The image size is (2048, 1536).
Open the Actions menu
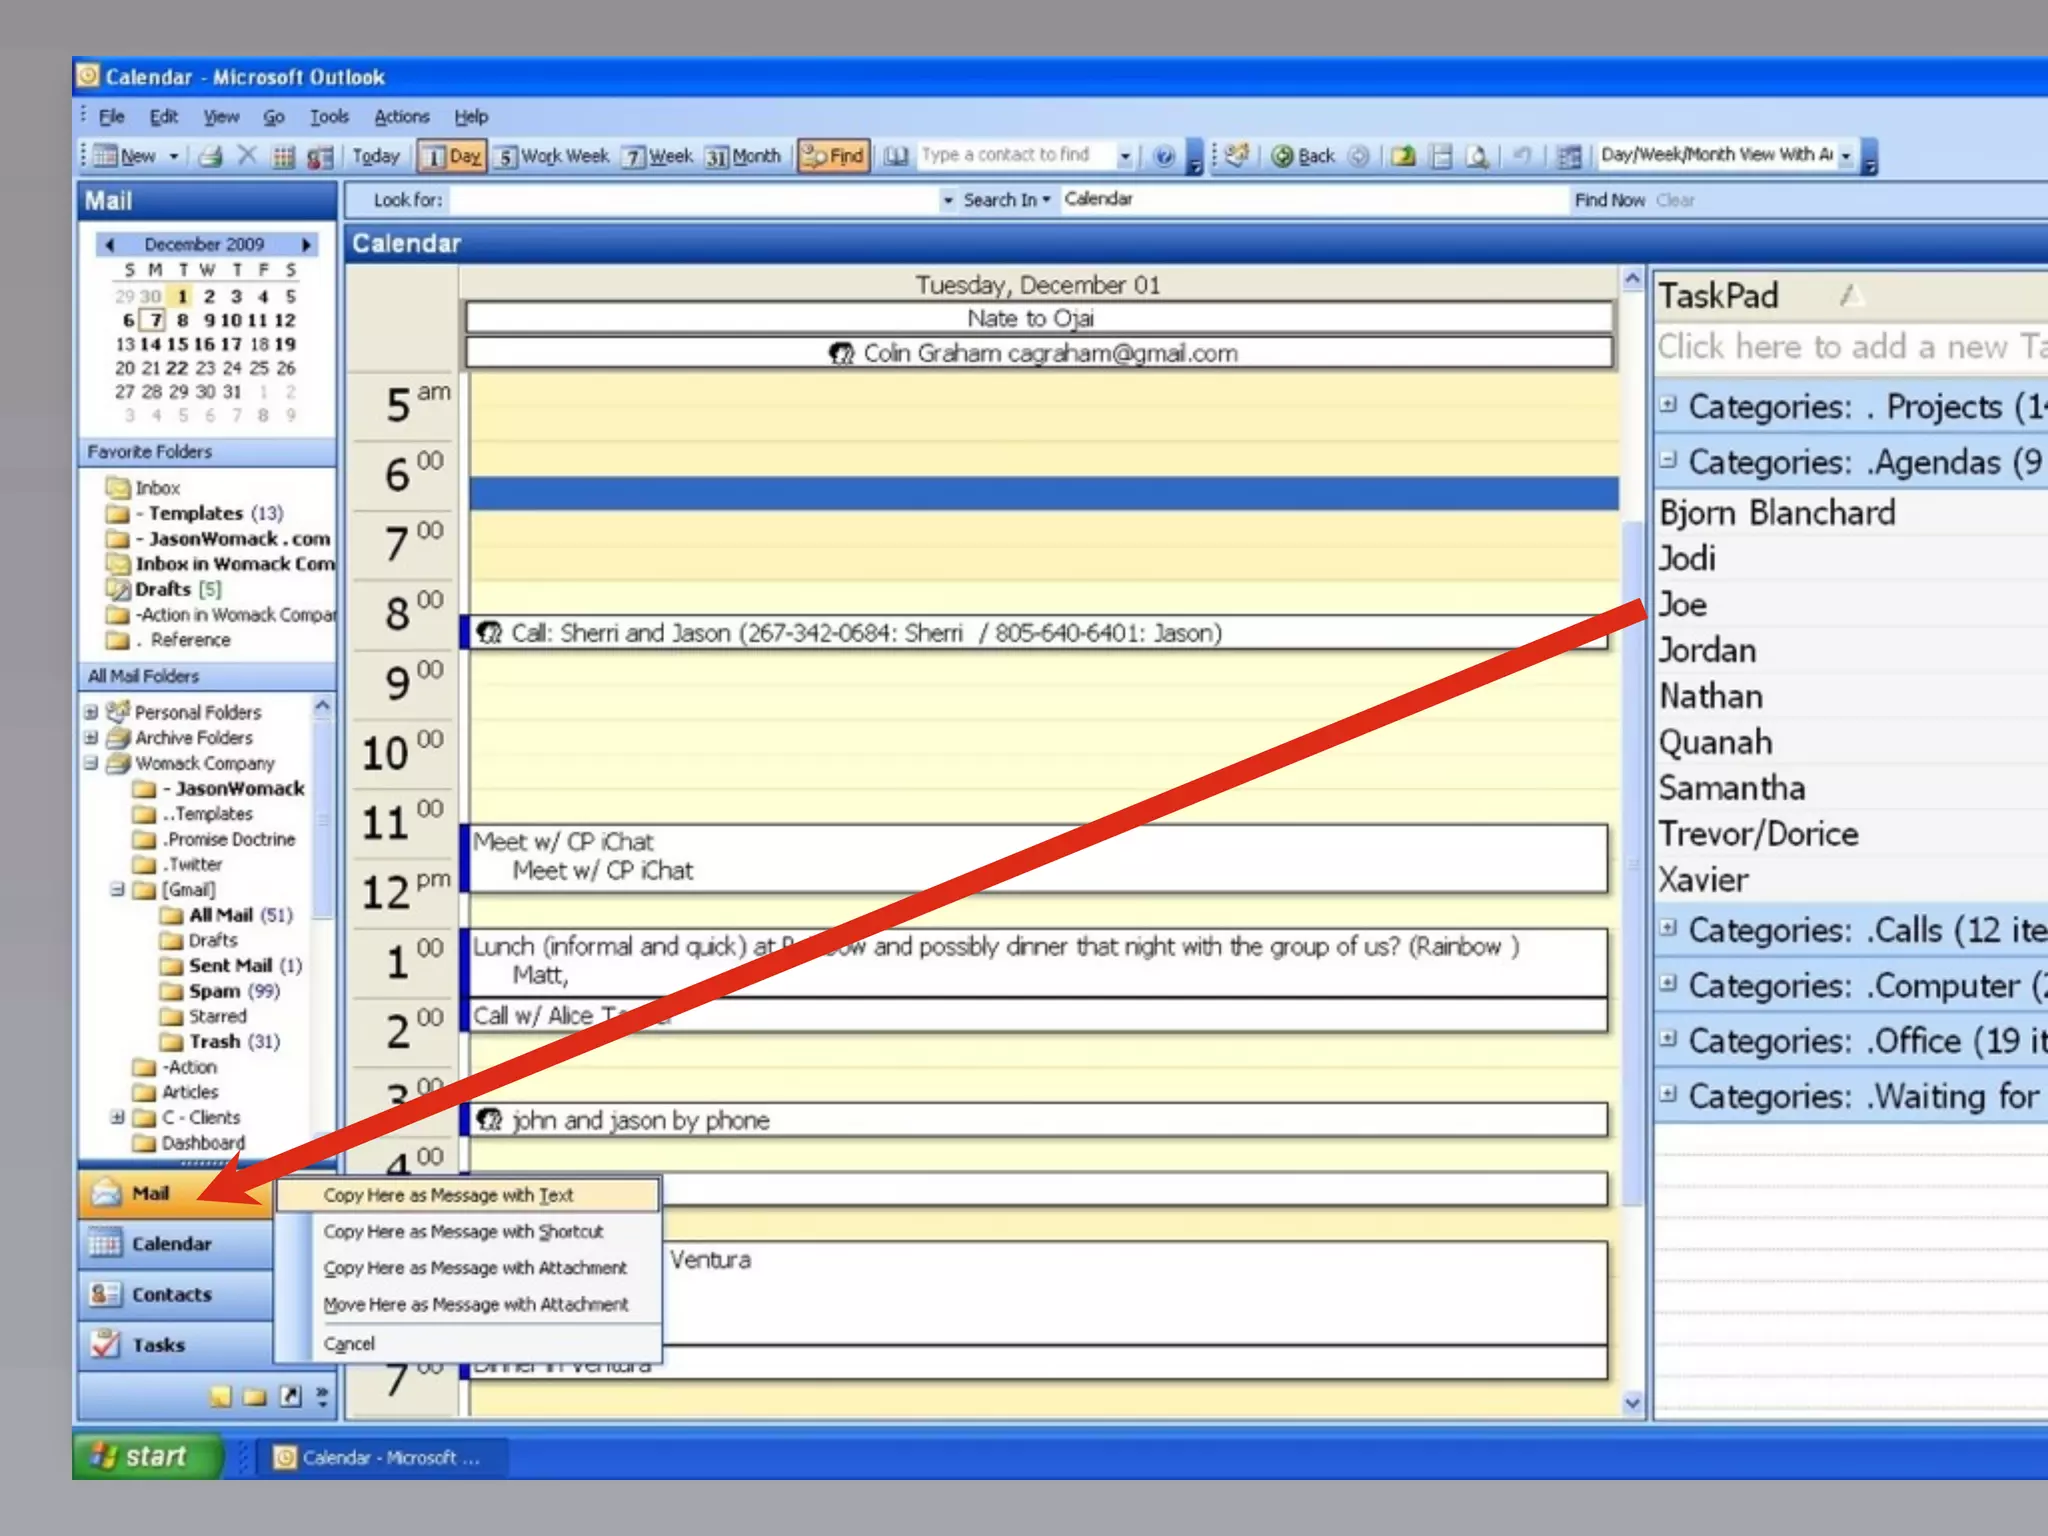coord(401,117)
